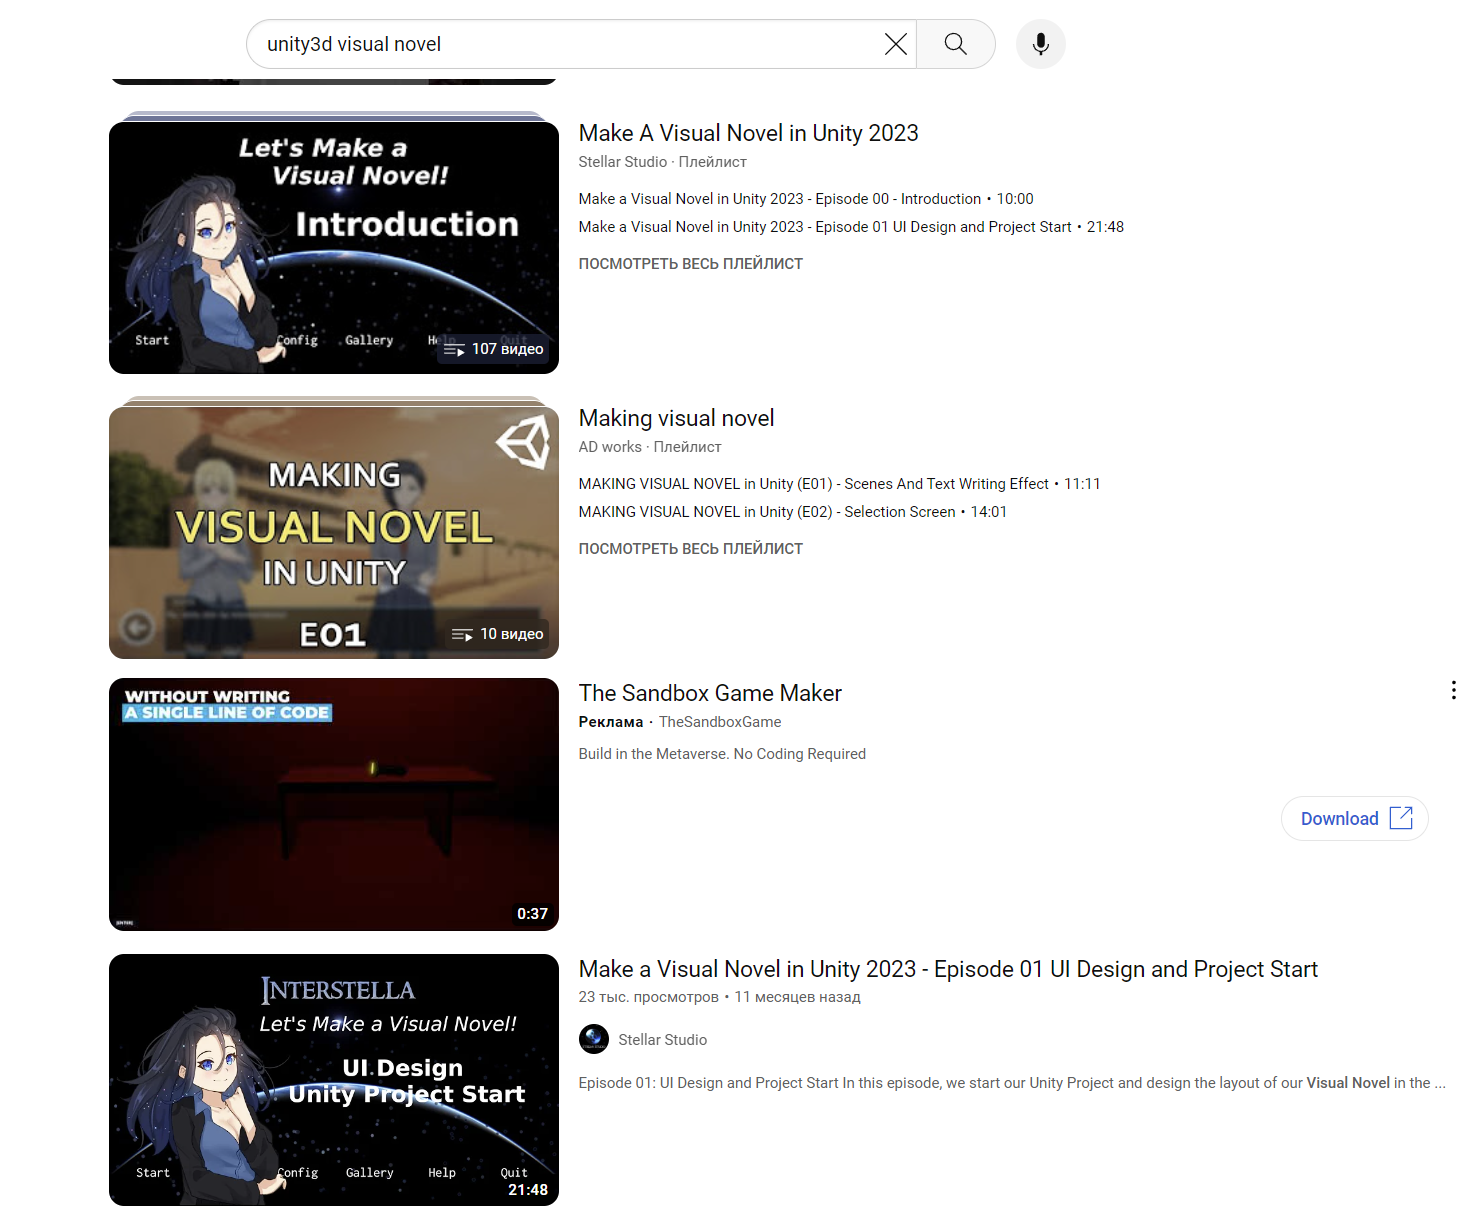1476x1207 pixels.
Task: Click the TheSandboxGame advertiser name
Action: click(x=720, y=722)
